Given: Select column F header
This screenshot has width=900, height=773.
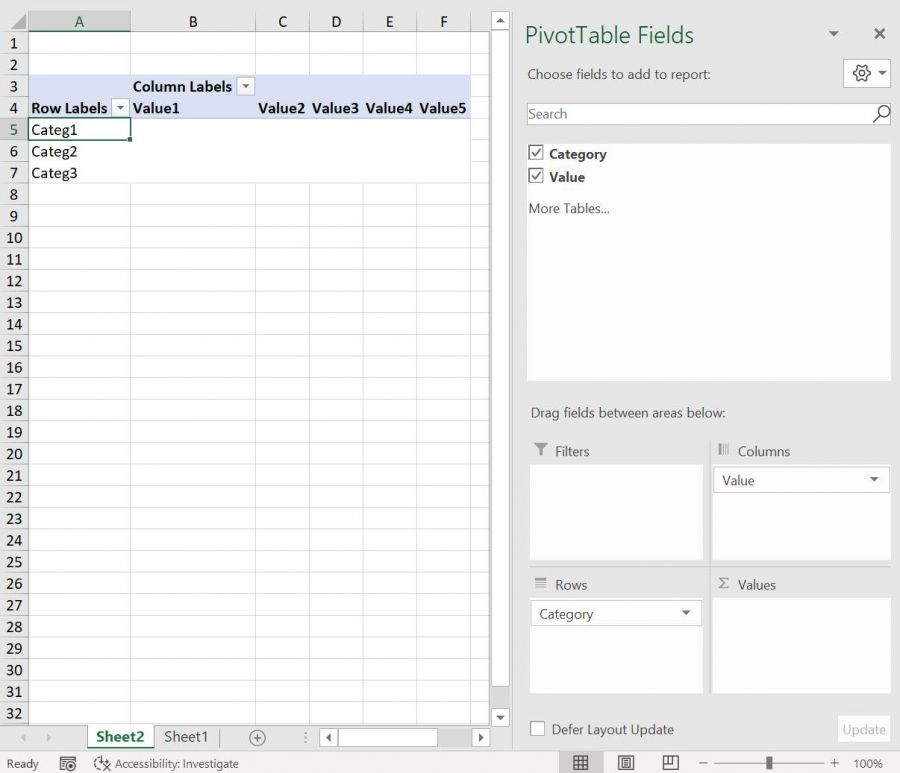Looking at the screenshot, I should [443, 22].
